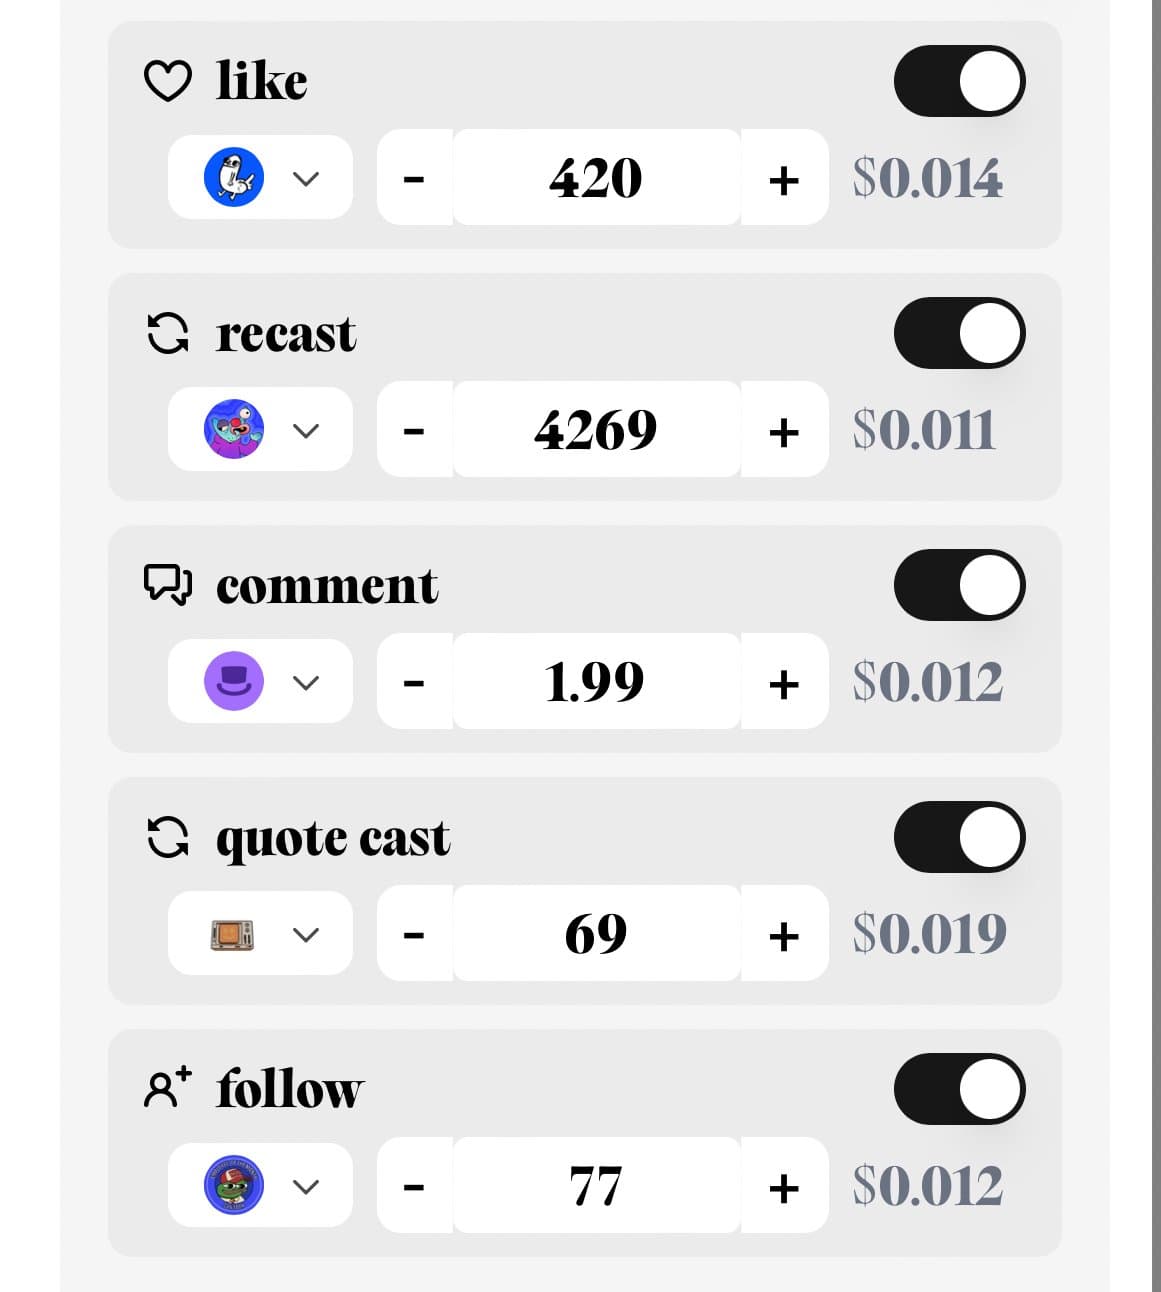This screenshot has width=1161, height=1292.
Task: Click the duck token avatar in the like row
Action: point(234,177)
